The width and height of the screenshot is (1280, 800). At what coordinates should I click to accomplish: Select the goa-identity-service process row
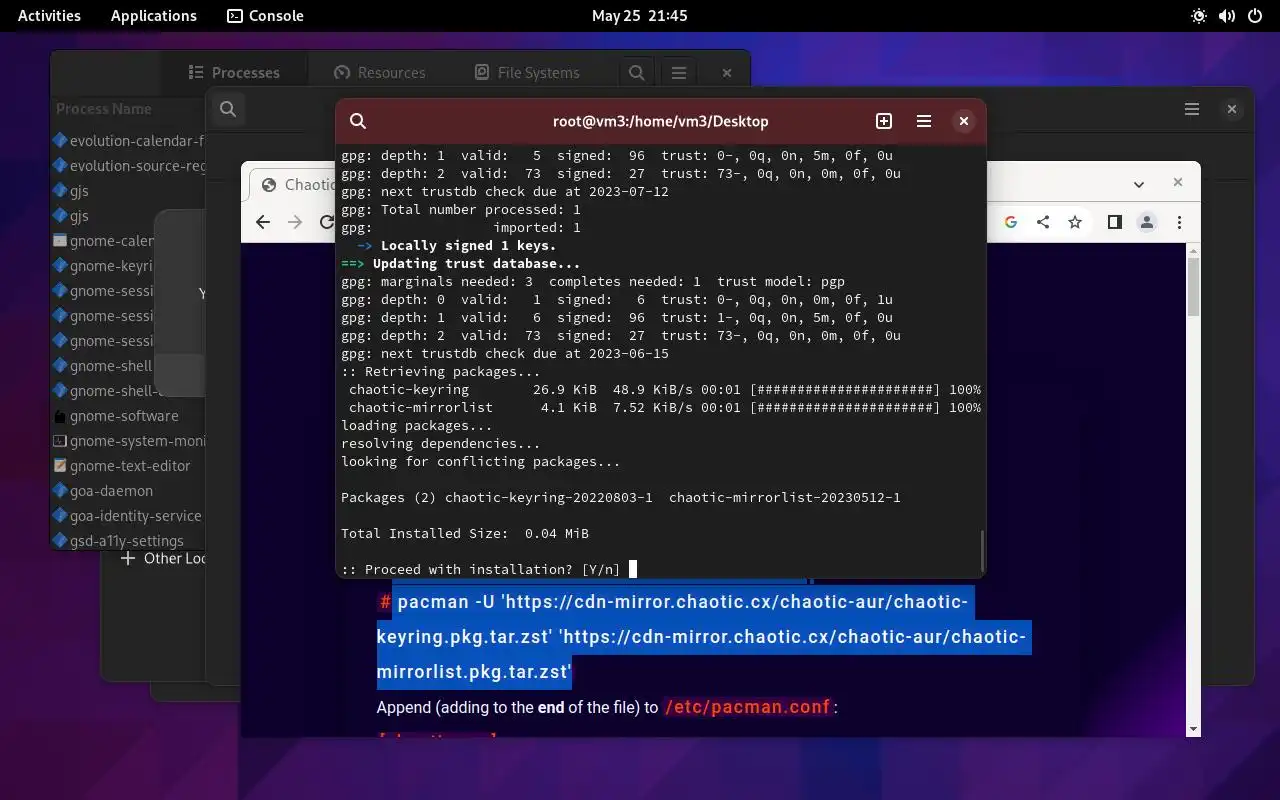tap(128, 516)
